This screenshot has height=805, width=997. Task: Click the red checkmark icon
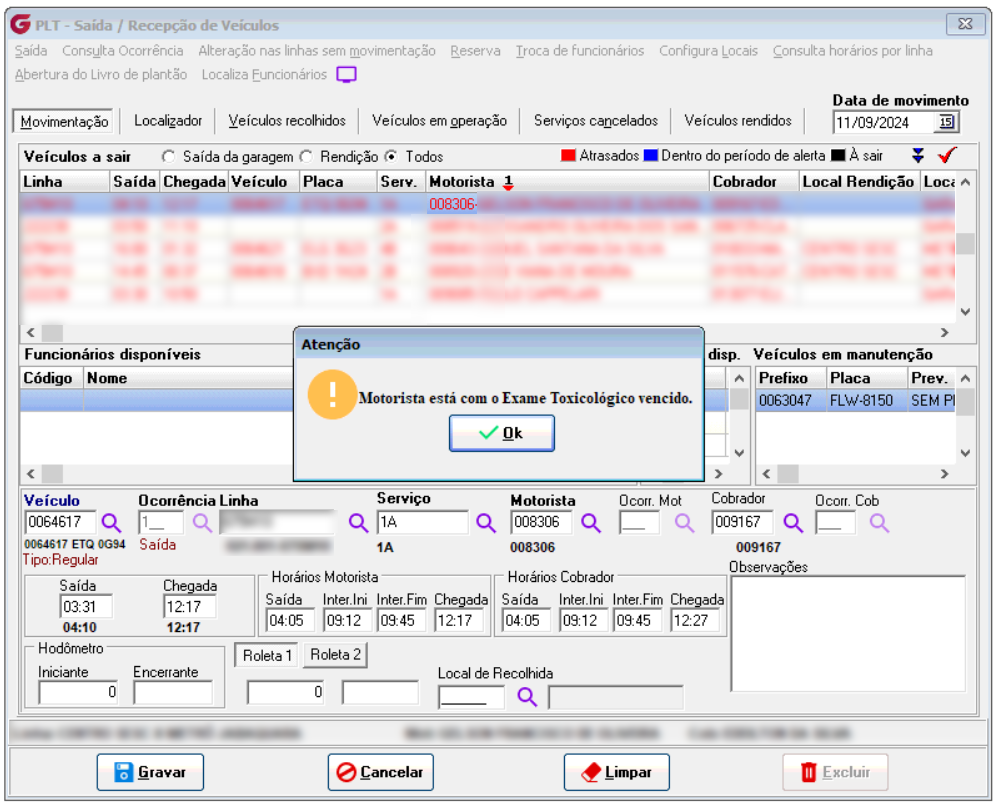point(947,155)
